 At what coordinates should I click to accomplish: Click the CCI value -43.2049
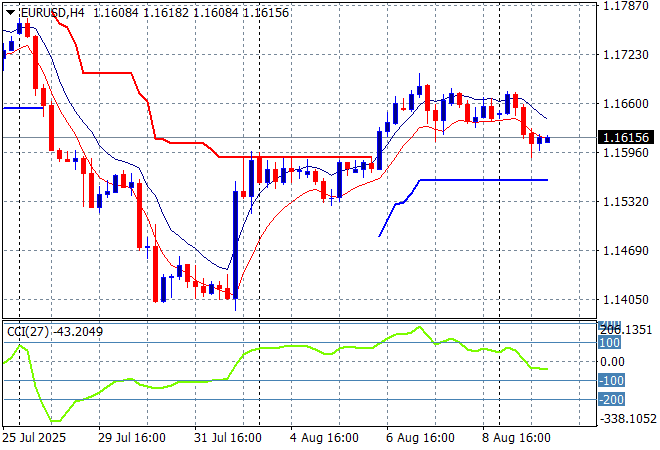[78, 332]
